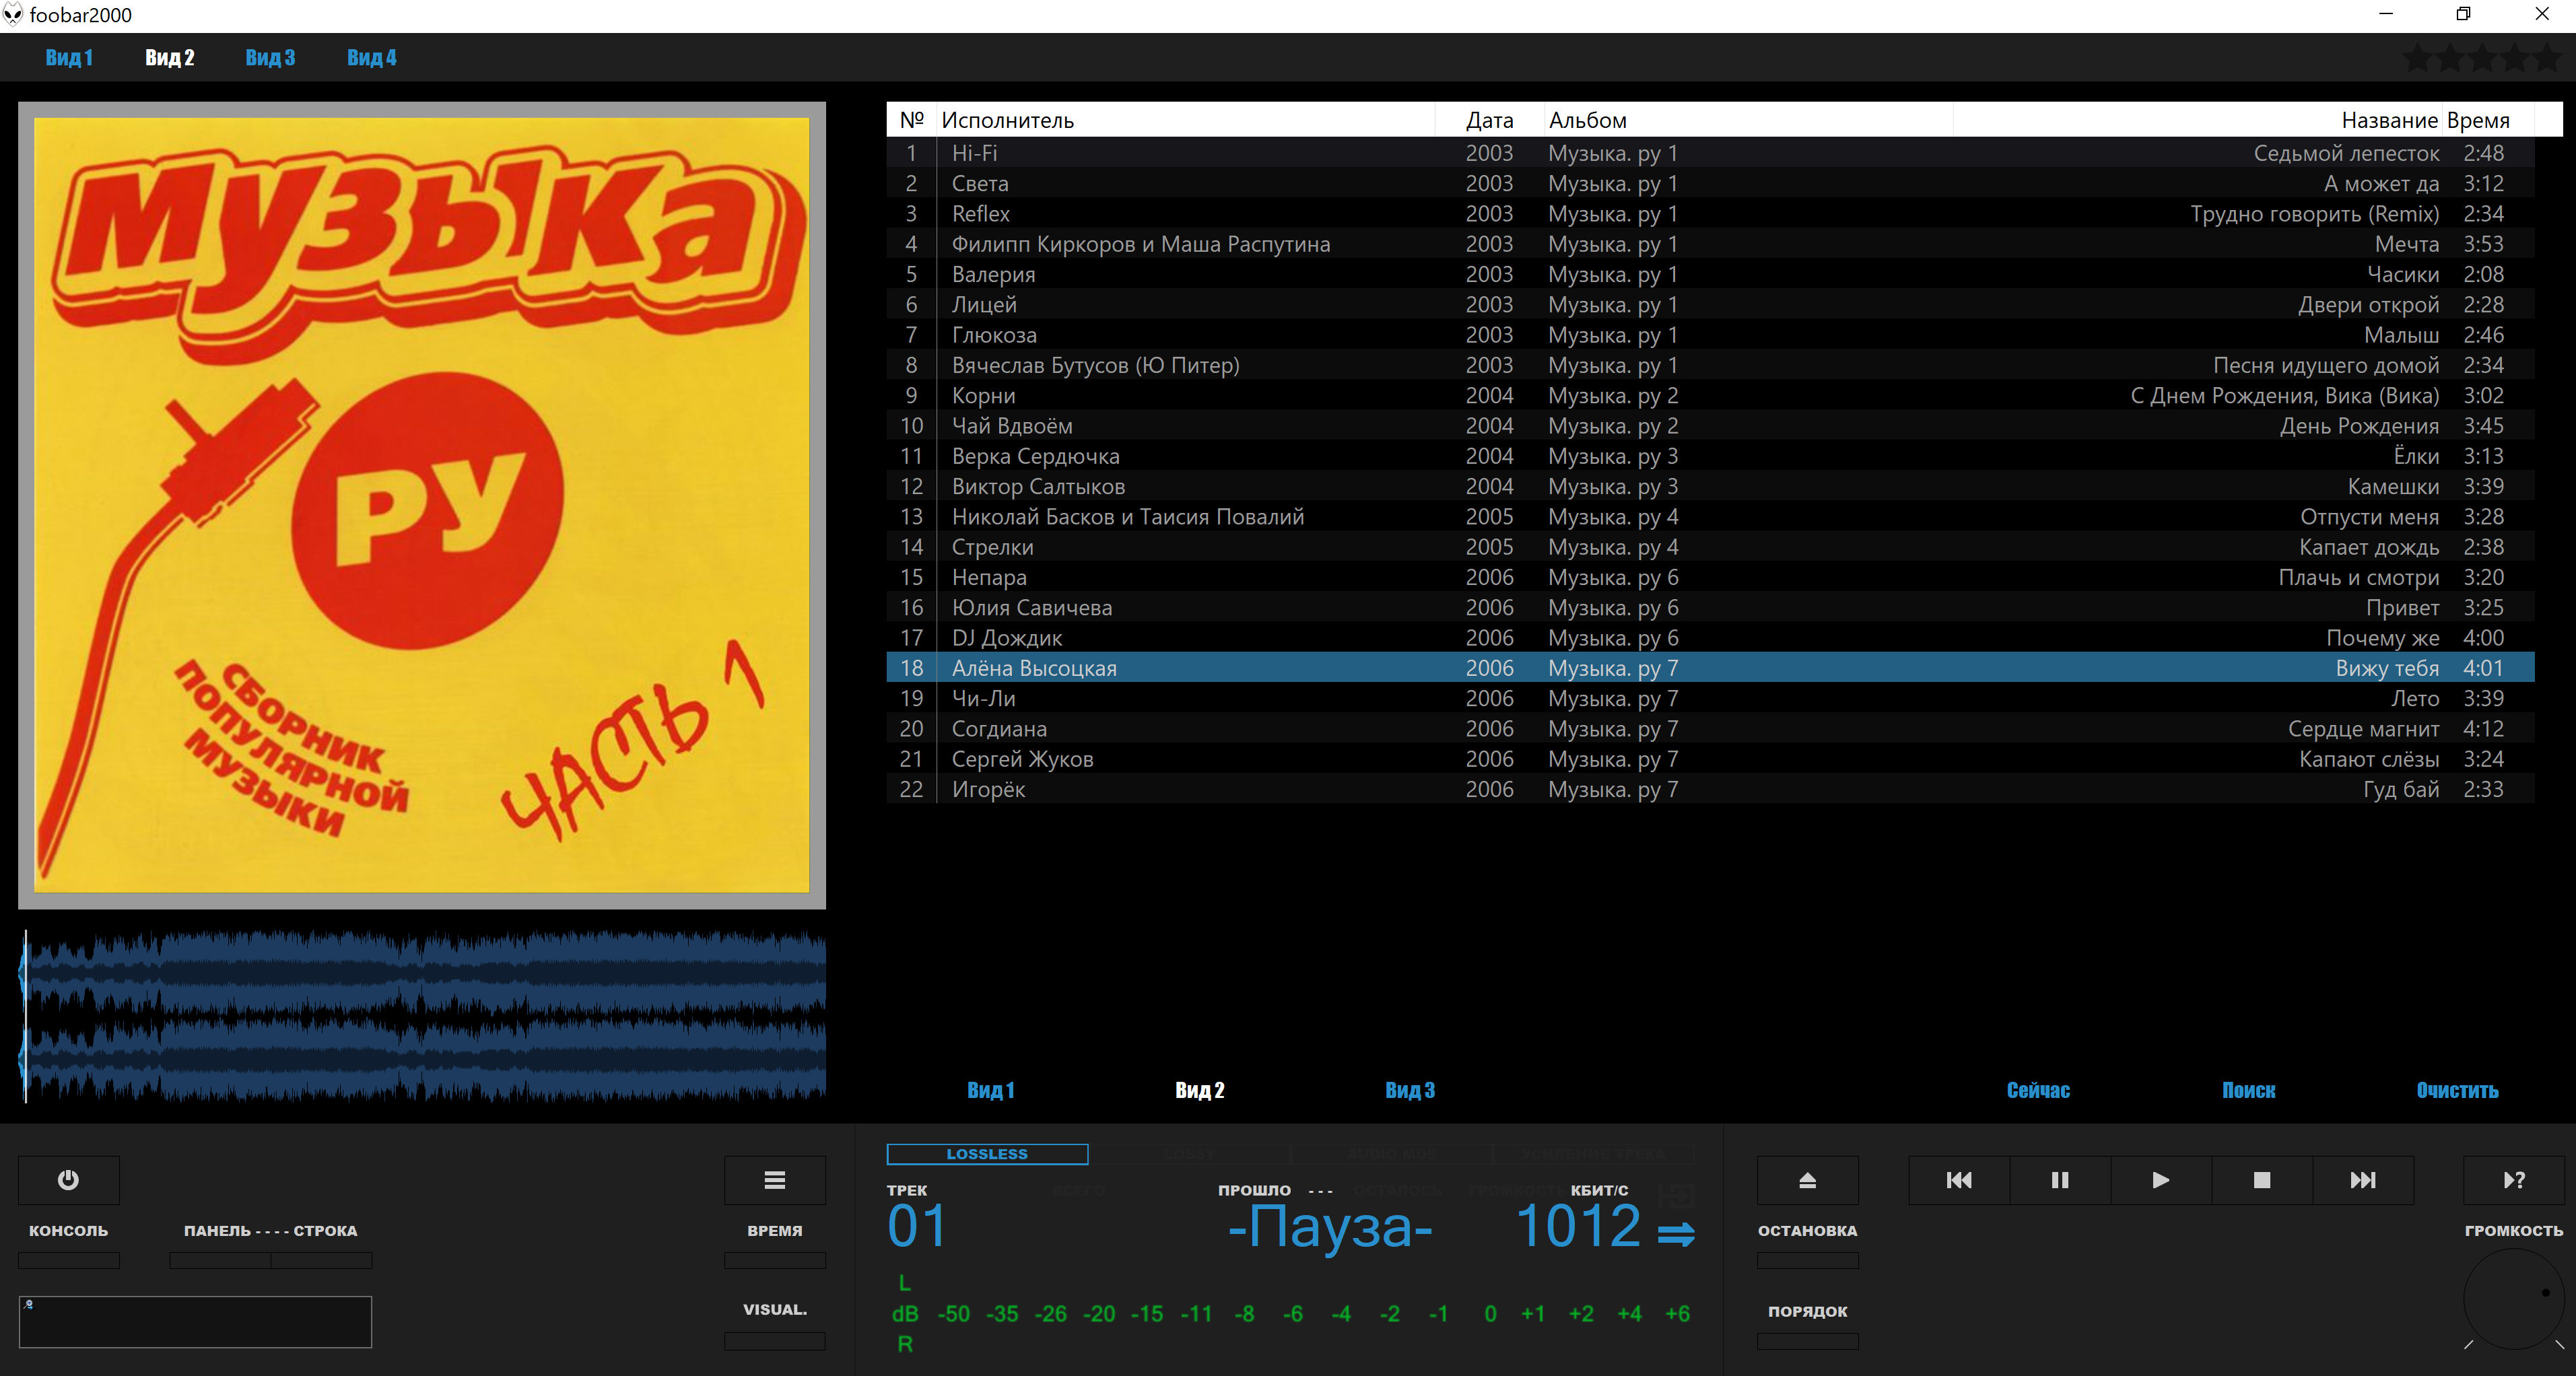The image size is (2576, 1376).
Task: Click the stop button
Action: 2262,1180
